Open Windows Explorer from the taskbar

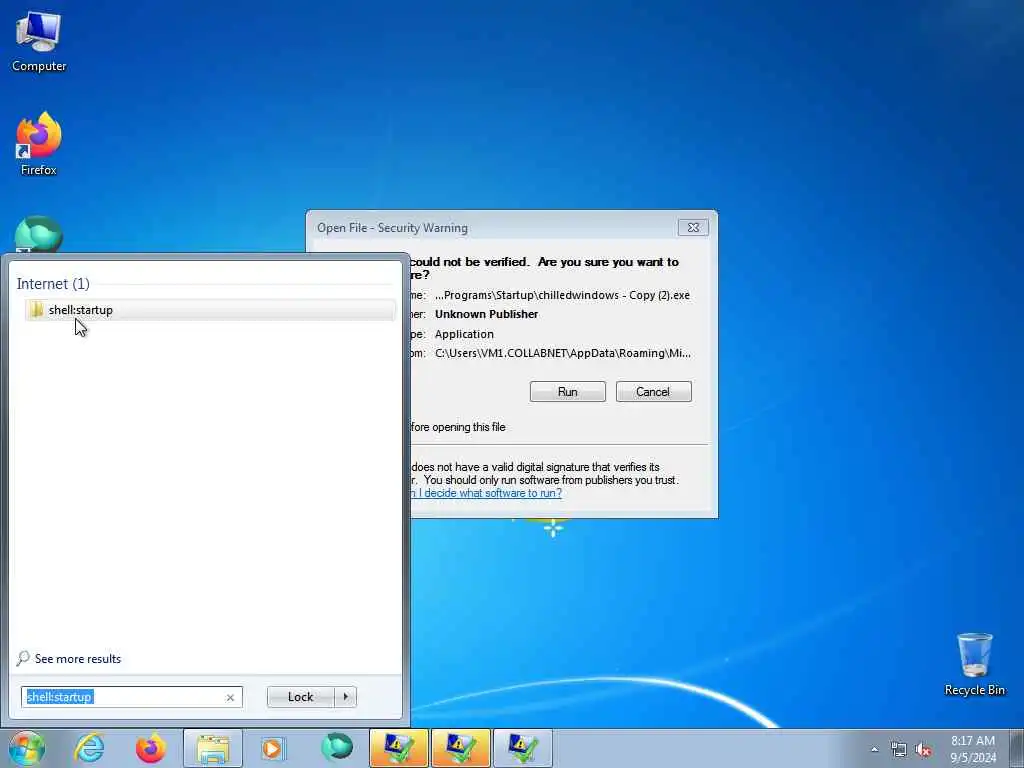point(213,748)
